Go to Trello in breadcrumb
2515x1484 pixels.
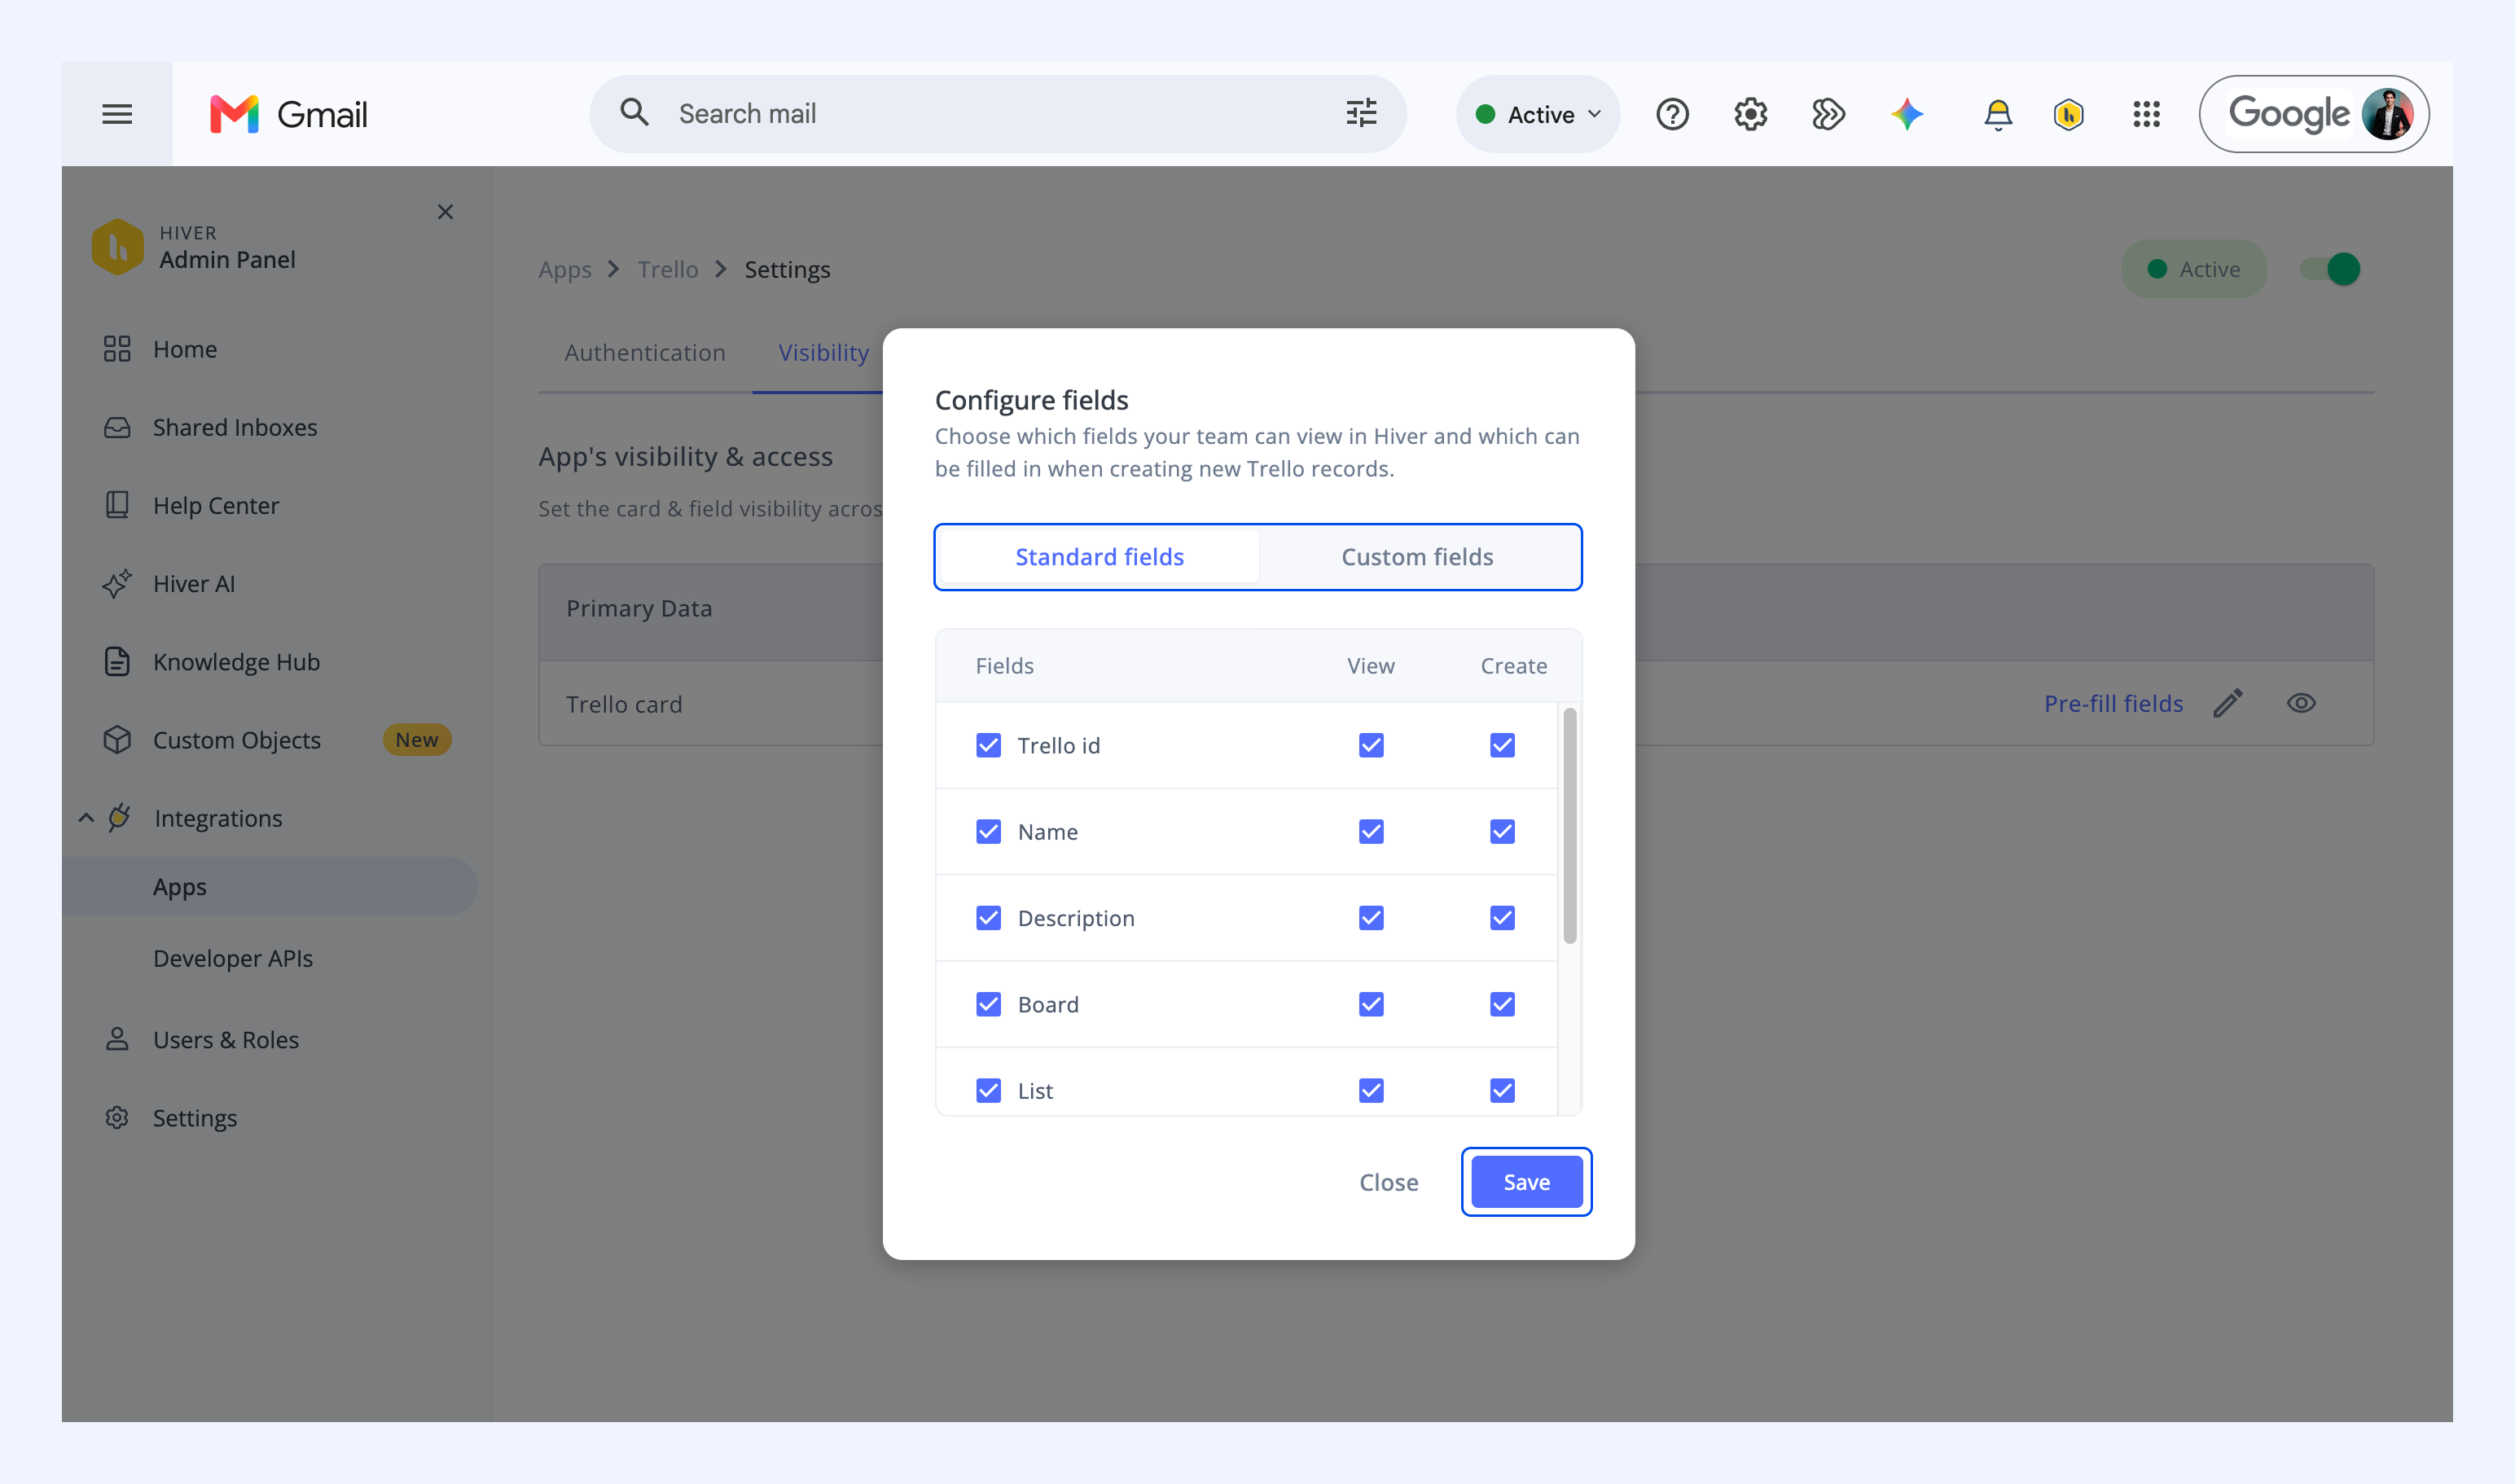tap(668, 269)
